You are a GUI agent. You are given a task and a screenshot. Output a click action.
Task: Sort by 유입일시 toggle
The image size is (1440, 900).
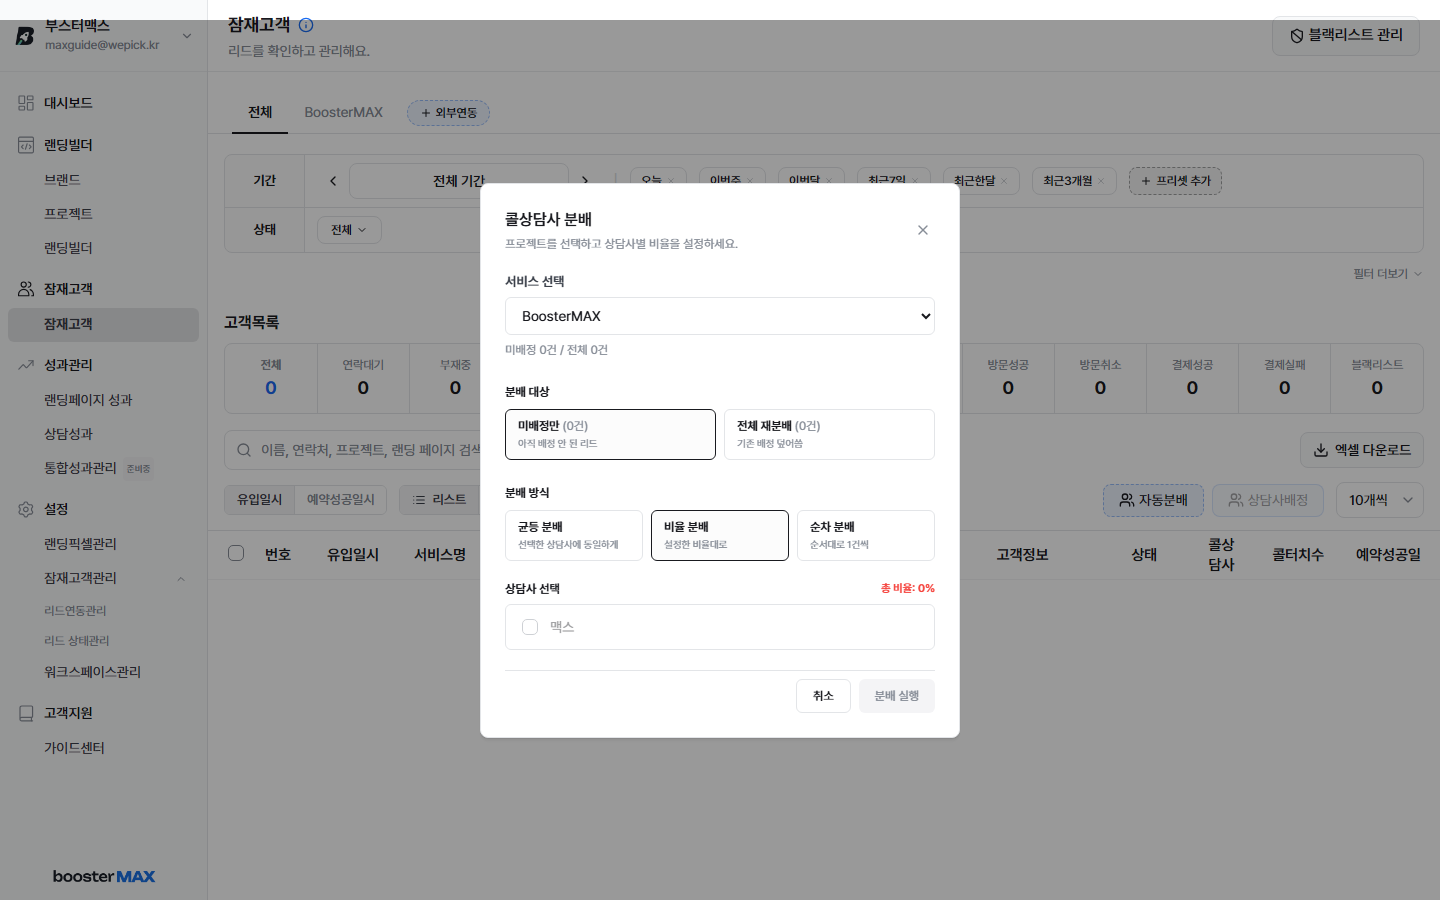[x=259, y=500]
